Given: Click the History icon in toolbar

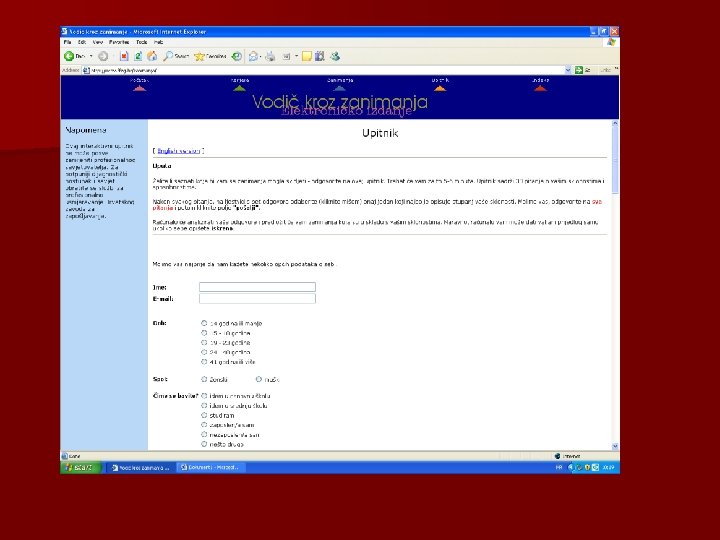Looking at the screenshot, I should point(236,56).
